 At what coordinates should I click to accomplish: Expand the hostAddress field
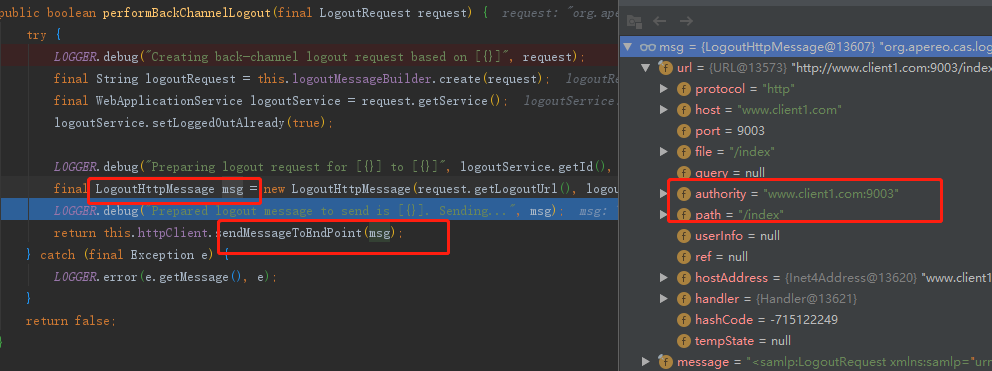pyautogui.click(x=664, y=278)
